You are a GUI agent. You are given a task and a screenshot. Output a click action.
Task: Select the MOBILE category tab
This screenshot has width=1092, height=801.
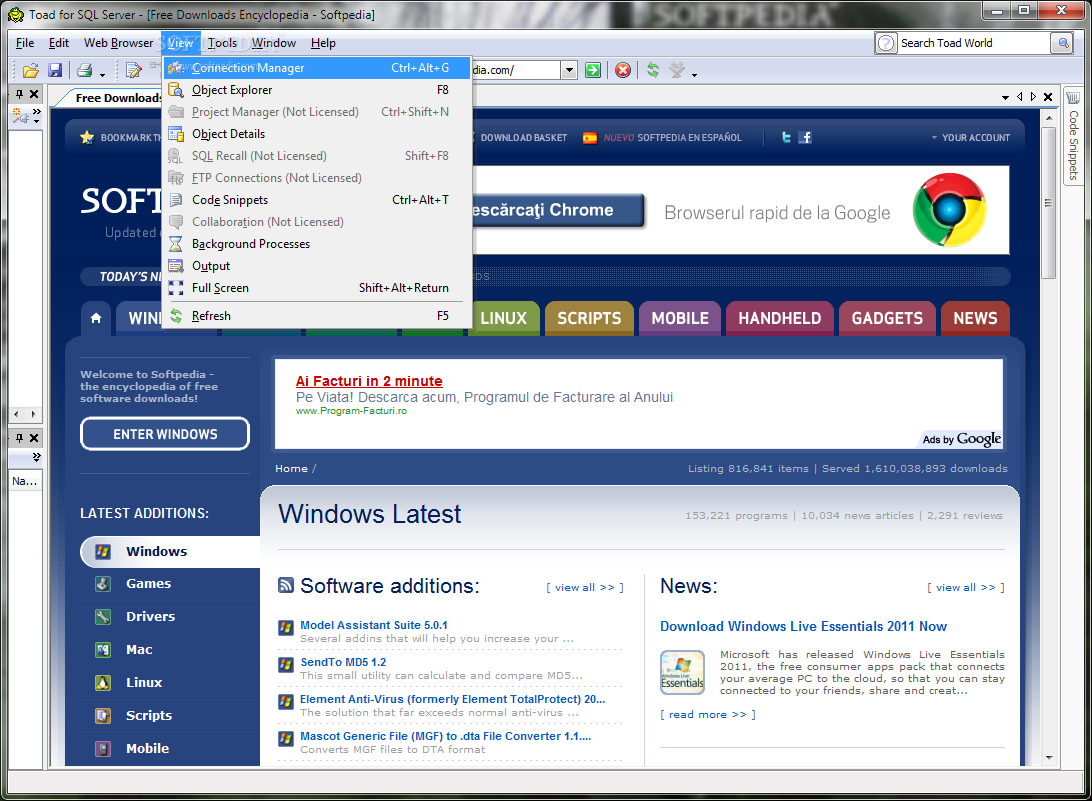[680, 318]
